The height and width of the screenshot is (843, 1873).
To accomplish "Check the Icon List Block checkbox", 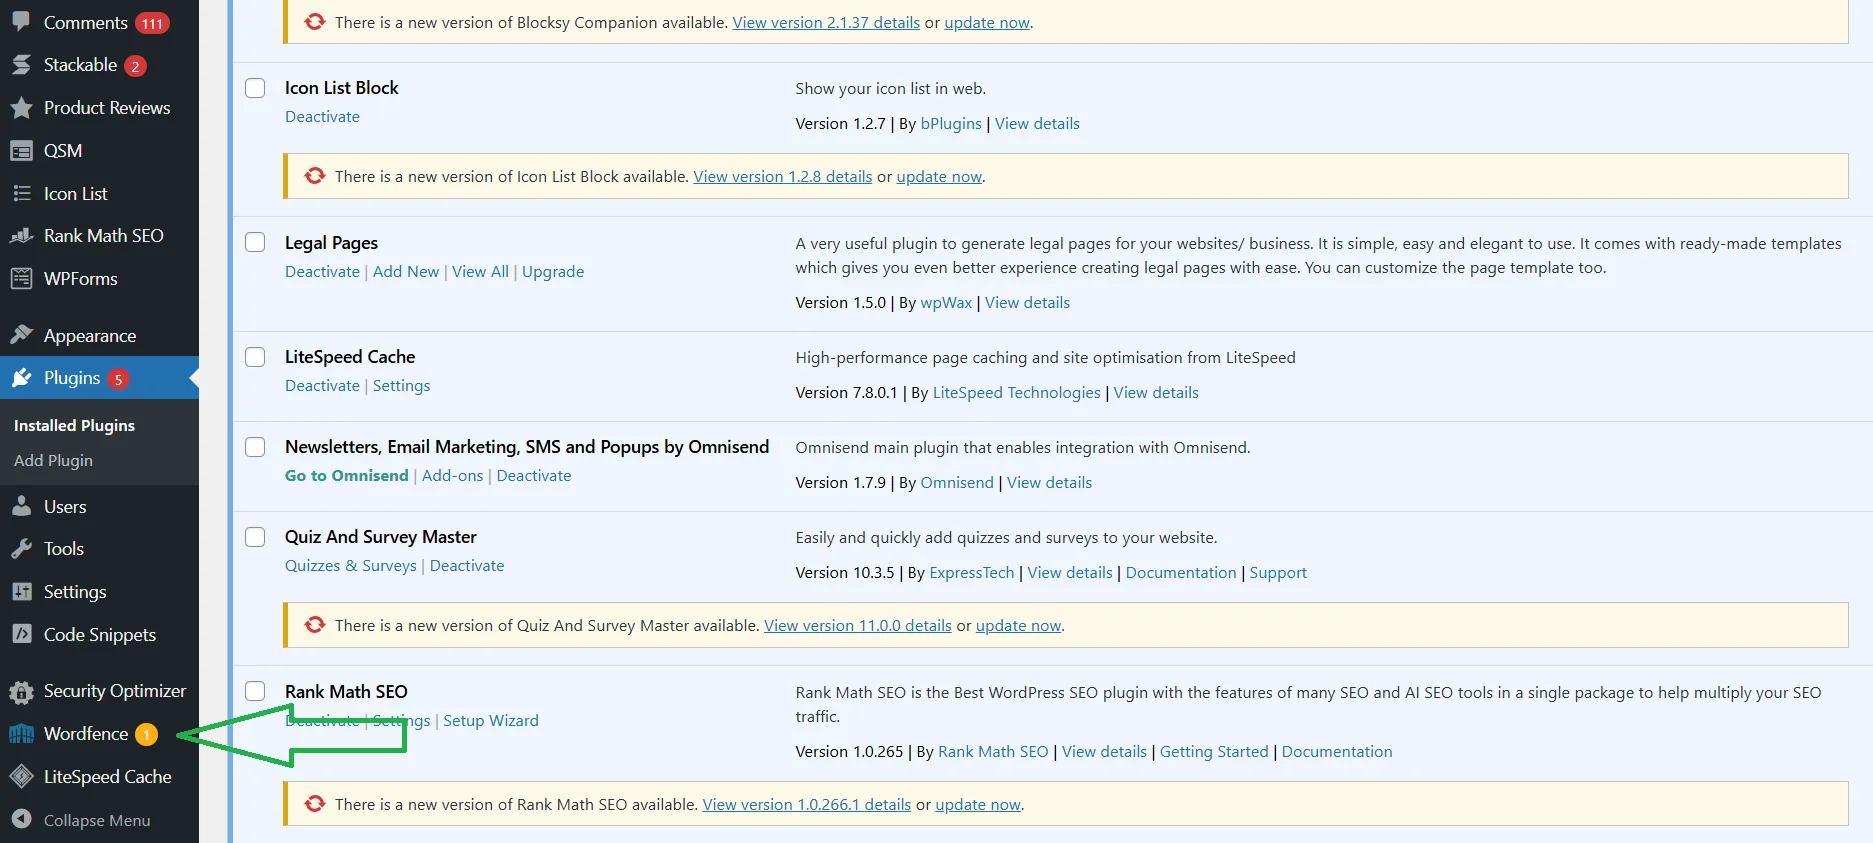I will (x=256, y=88).
